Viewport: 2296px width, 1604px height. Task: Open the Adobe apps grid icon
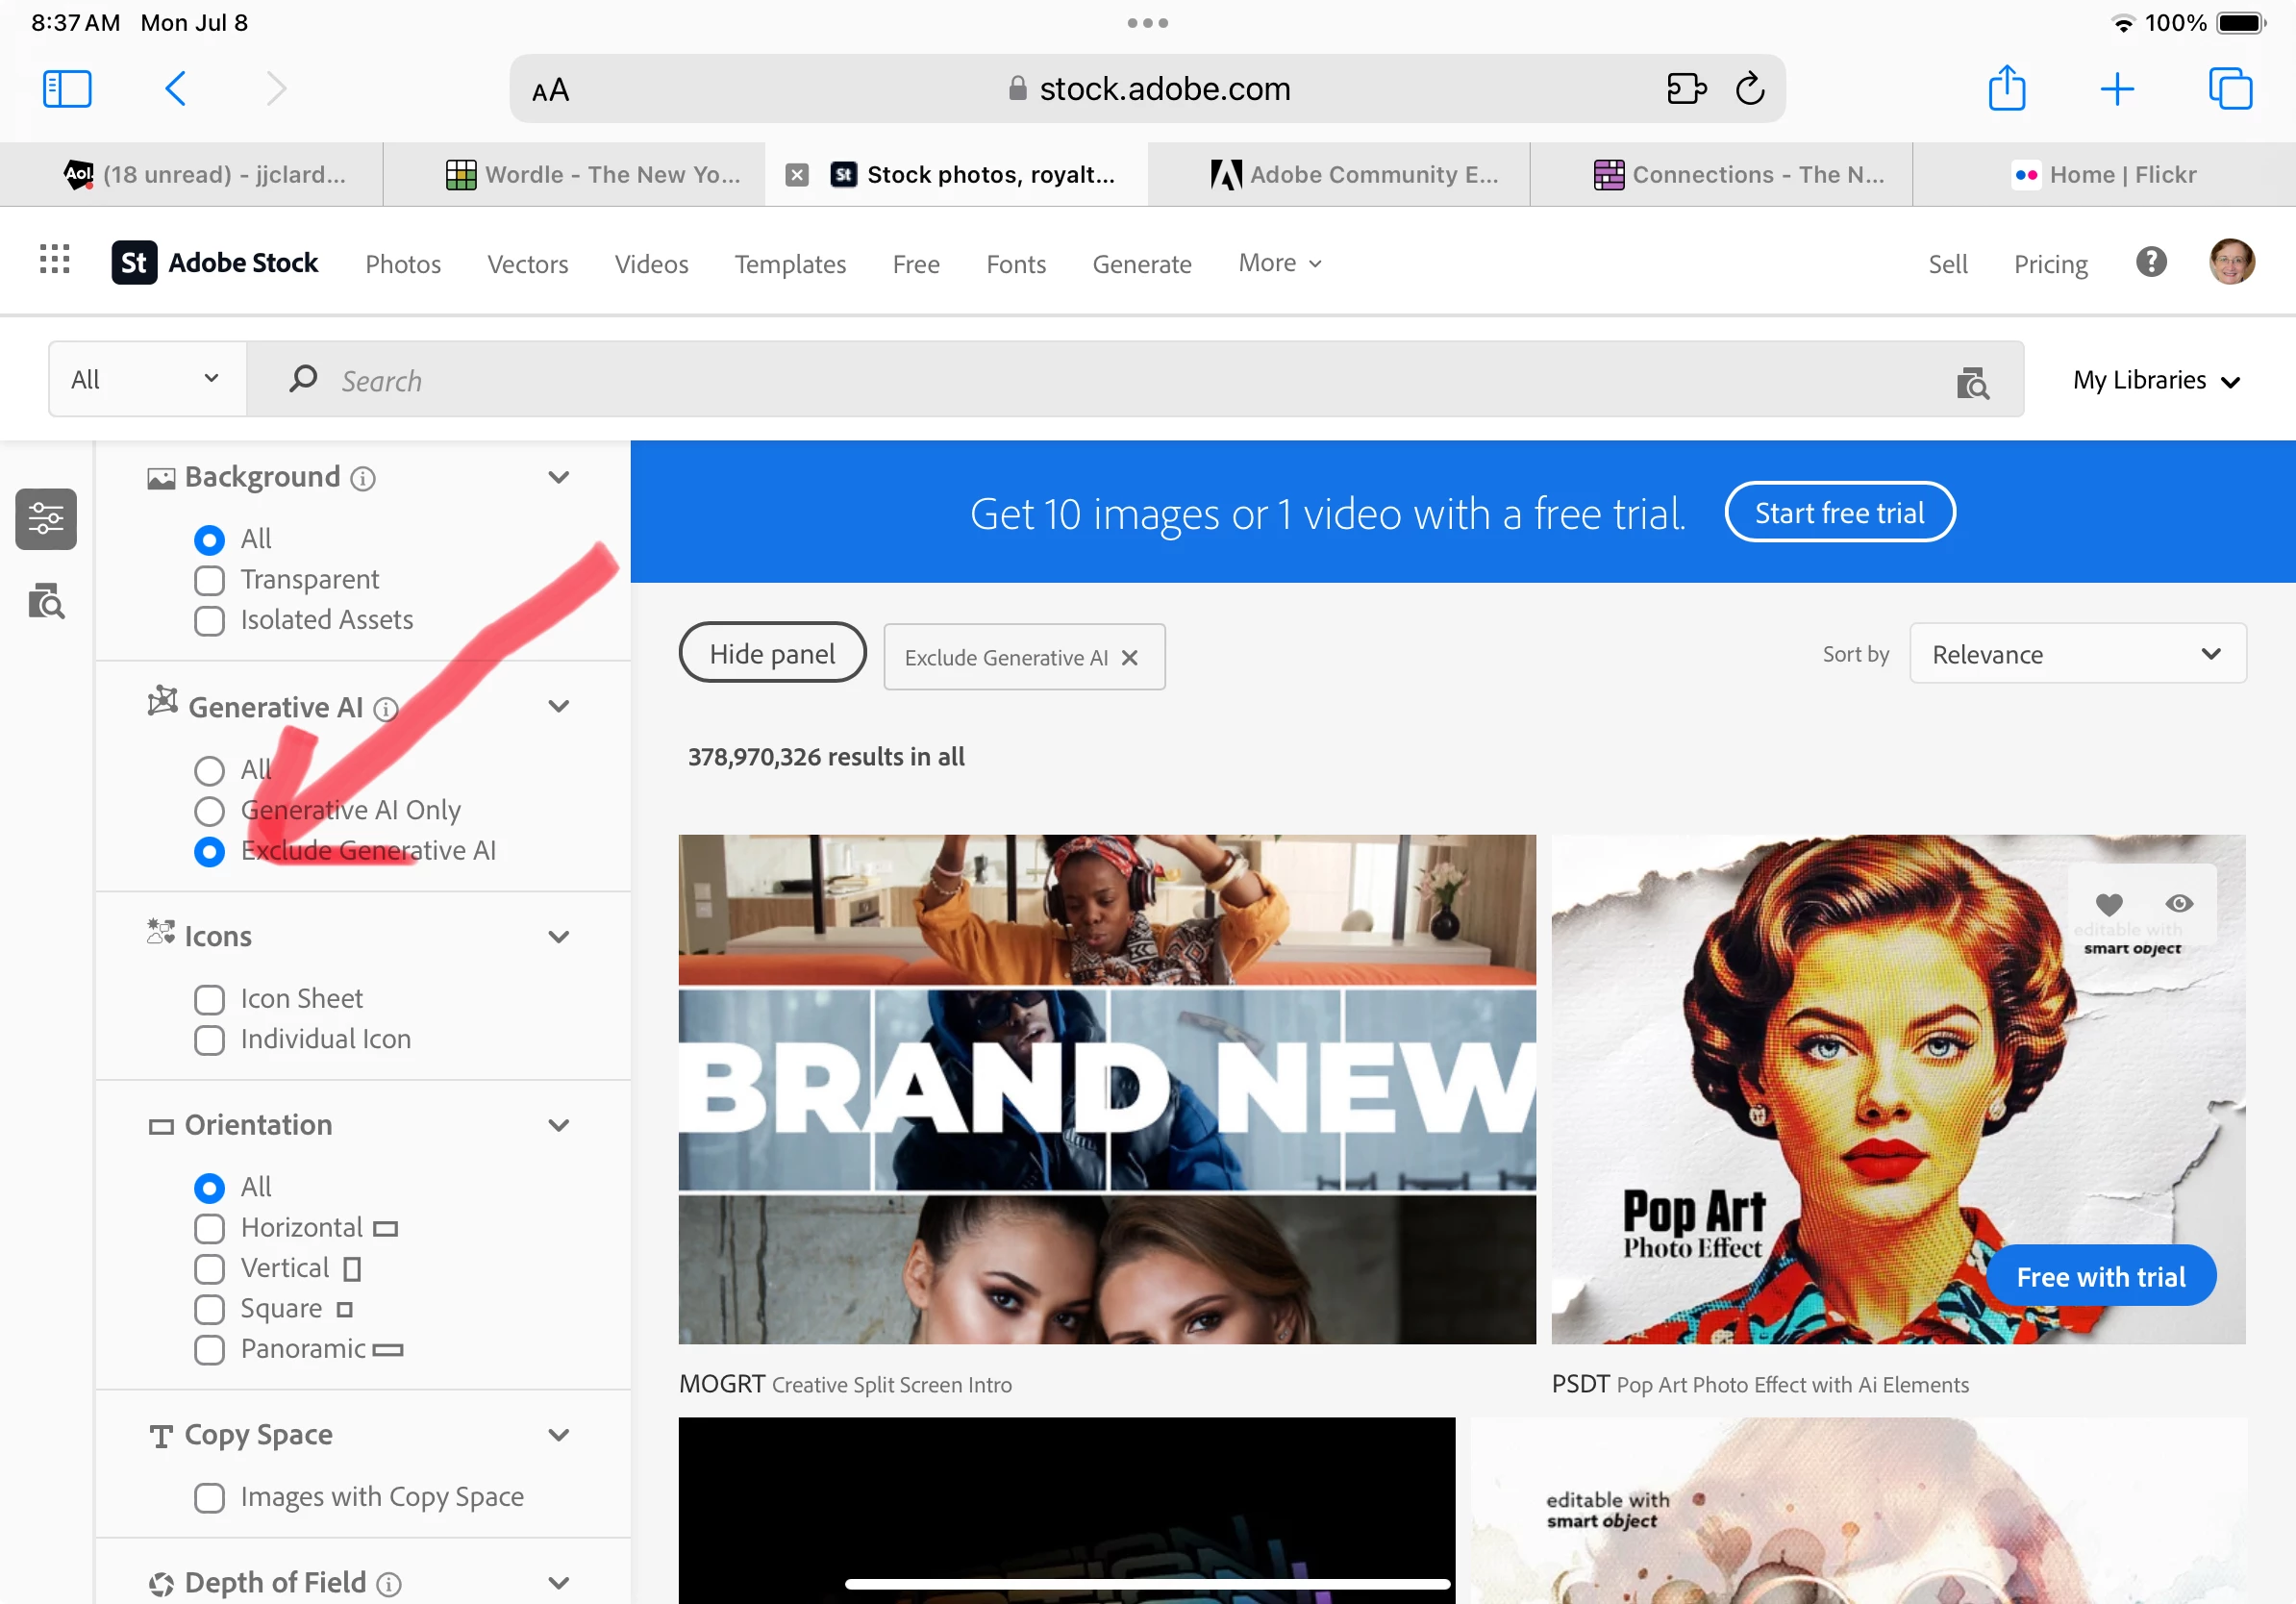click(55, 260)
